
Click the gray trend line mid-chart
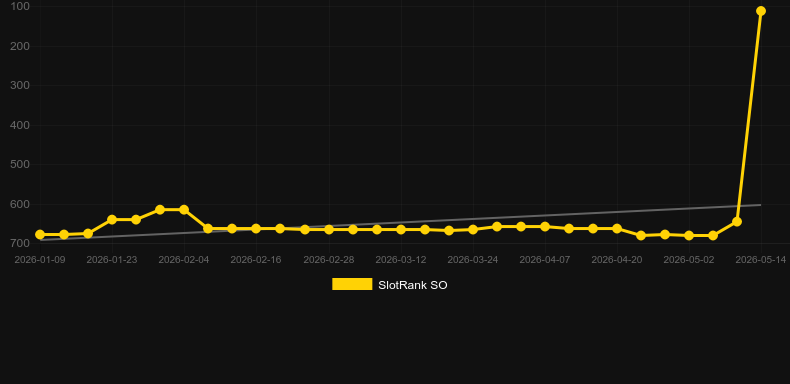(x=401, y=222)
